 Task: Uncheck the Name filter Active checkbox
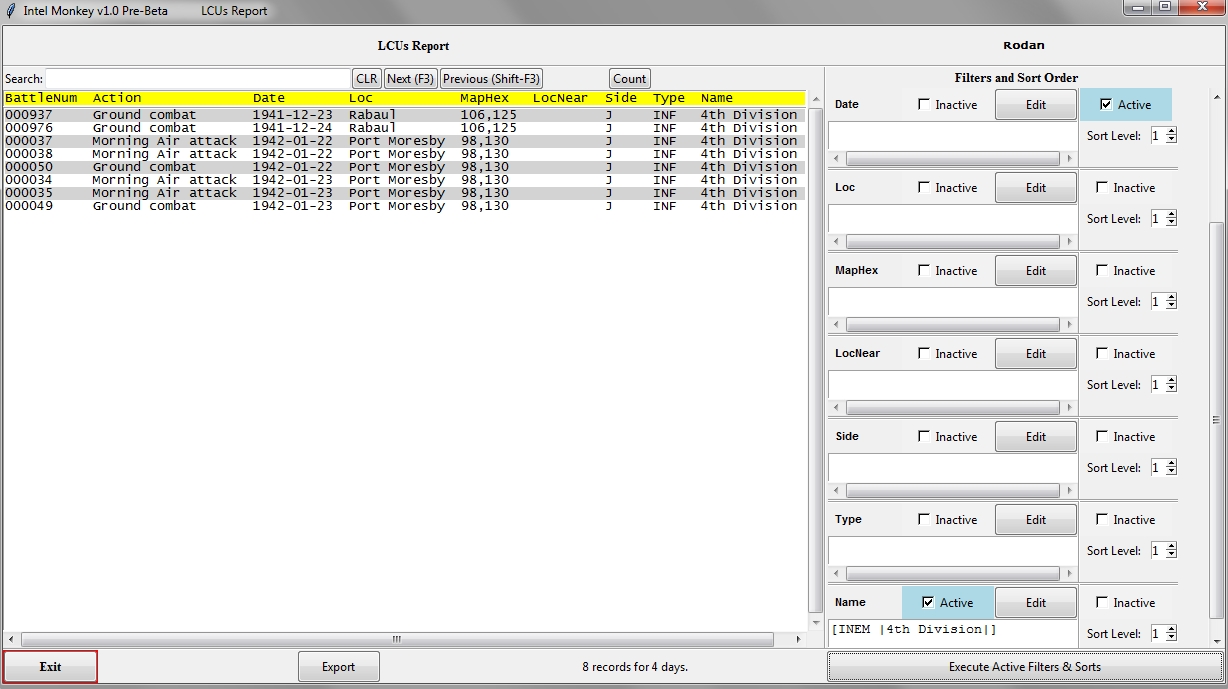point(928,602)
